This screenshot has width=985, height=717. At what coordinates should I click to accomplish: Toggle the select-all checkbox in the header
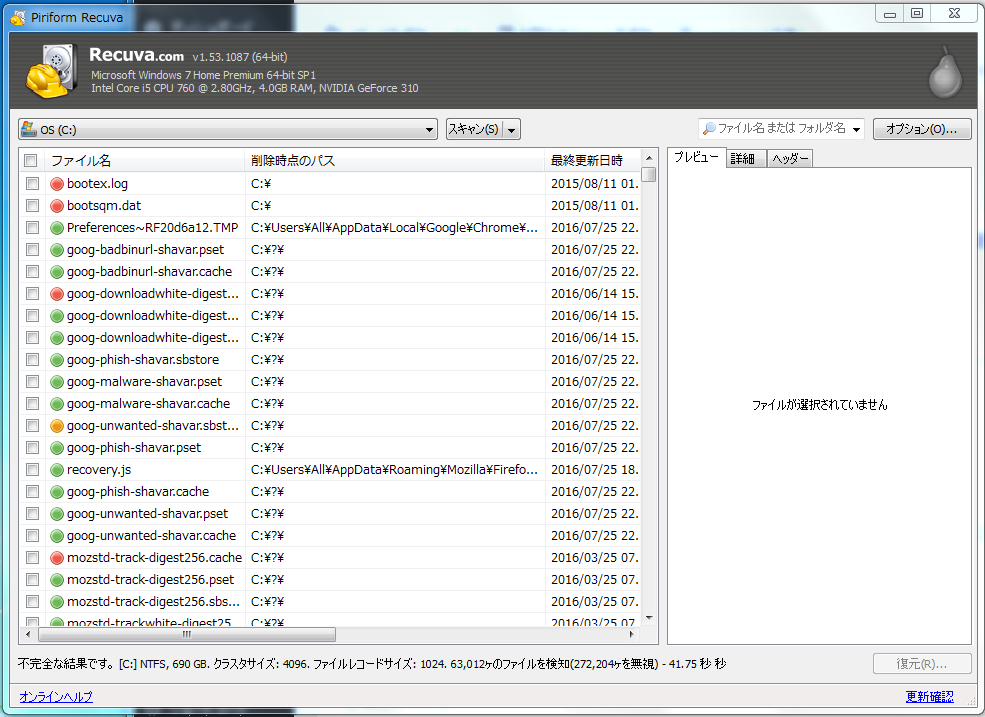[x=30, y=160]
